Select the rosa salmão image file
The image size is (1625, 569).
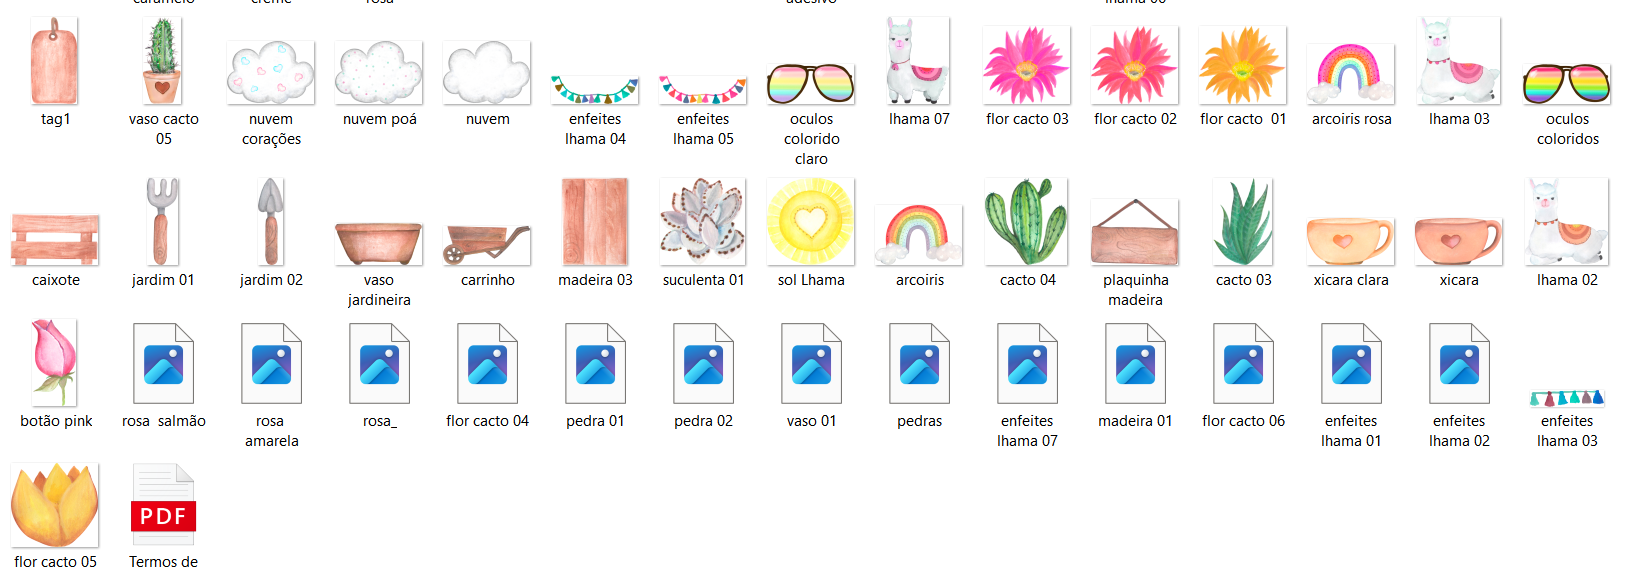pos(163,364)
